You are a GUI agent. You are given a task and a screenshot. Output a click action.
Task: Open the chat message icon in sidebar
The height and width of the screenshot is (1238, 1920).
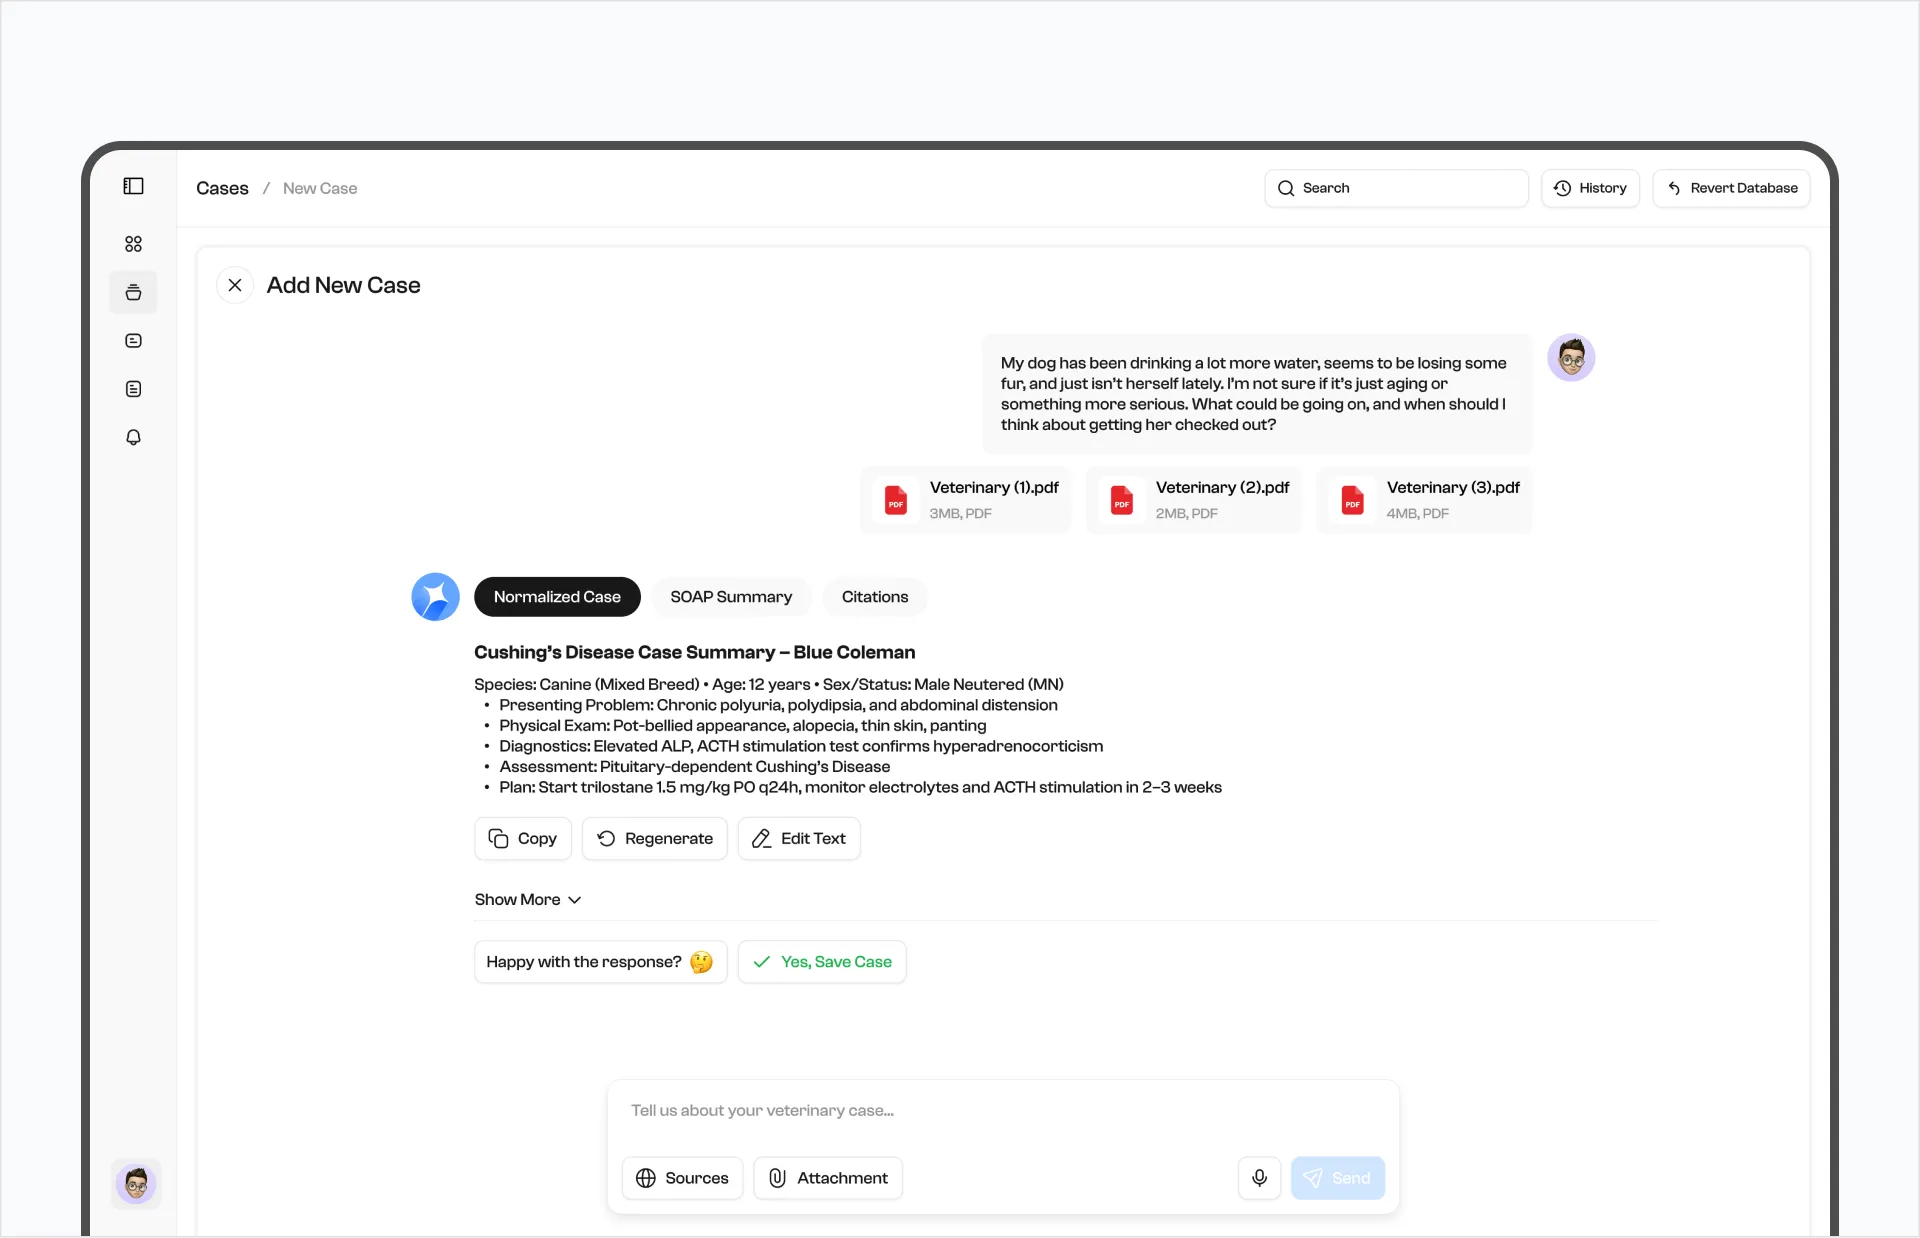tap(133, 341)
